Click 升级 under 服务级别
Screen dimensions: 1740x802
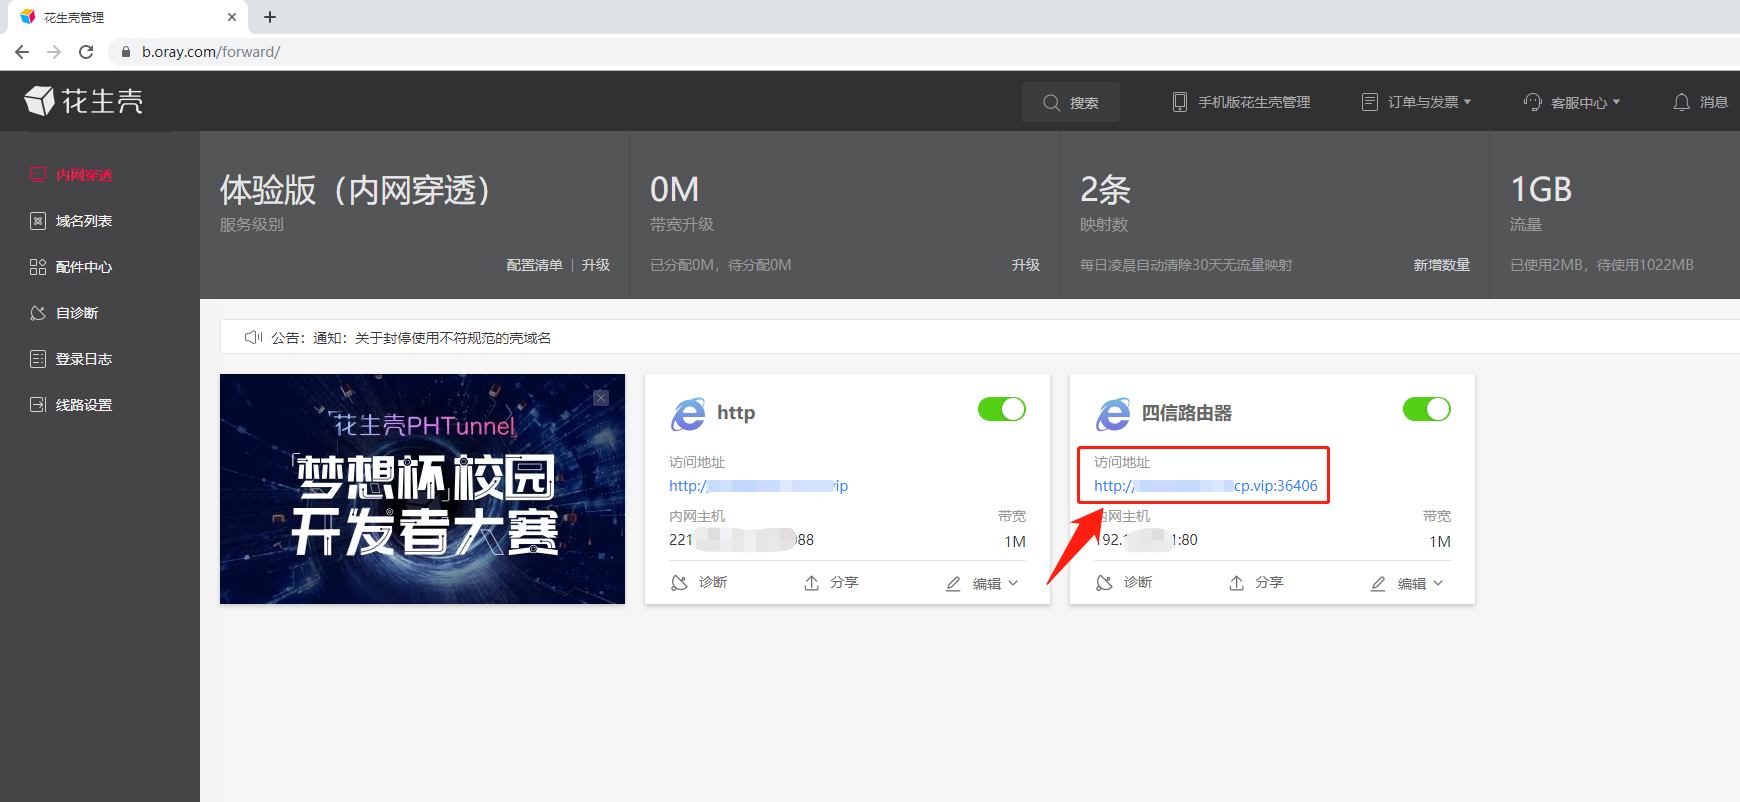point(596,265)
